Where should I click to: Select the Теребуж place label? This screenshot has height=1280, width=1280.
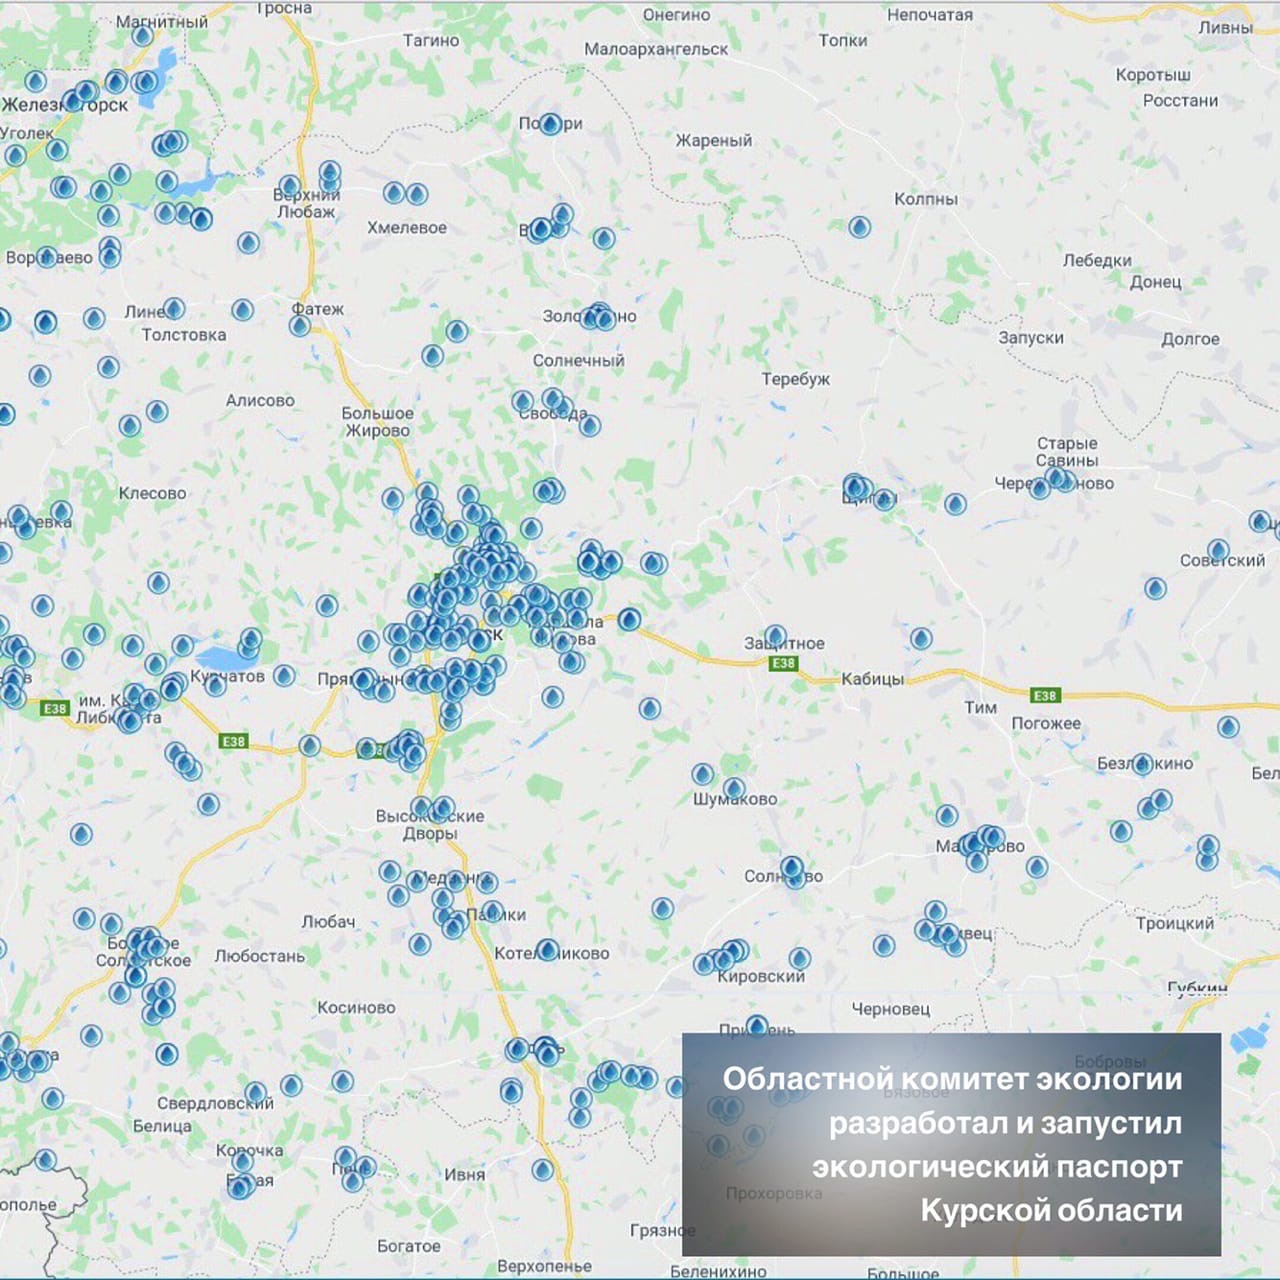point(795,379)
